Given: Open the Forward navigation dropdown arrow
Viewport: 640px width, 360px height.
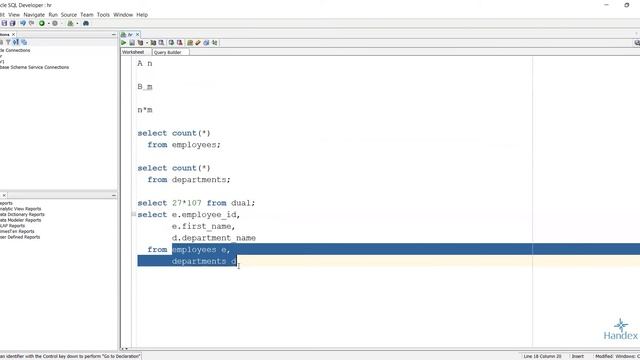Looking at the screenshot, I should click(x=62, y=23).
